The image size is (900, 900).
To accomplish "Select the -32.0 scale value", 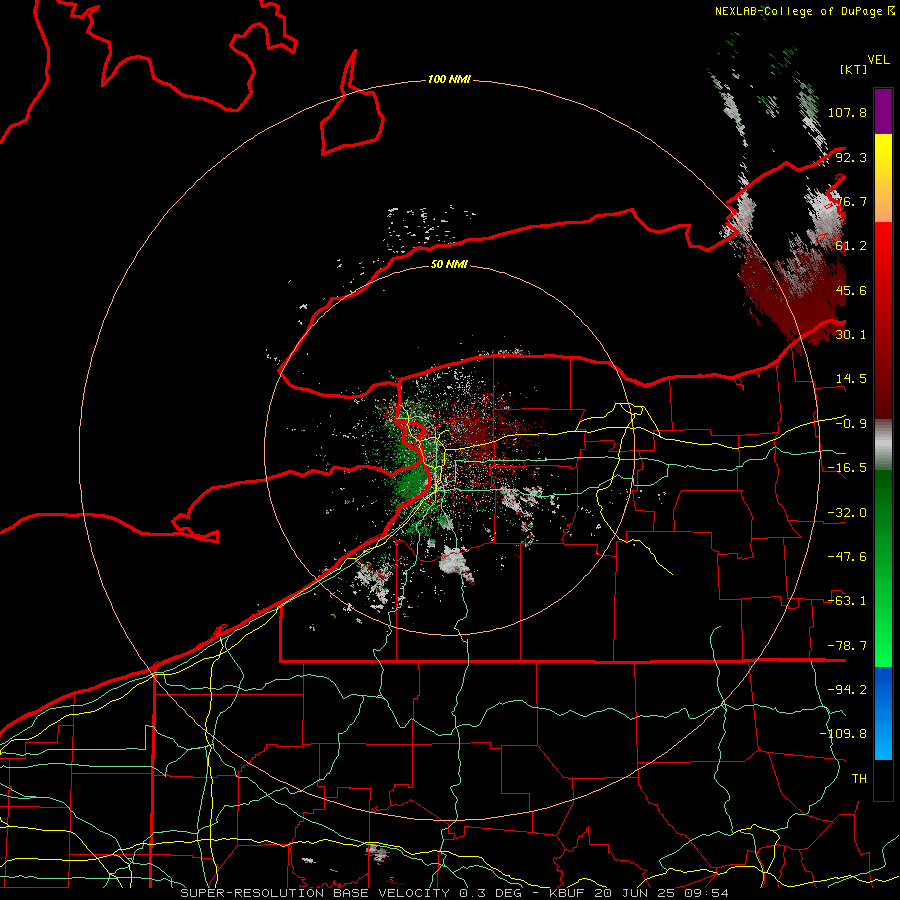I will pyautogui.click(x=847, y=513).
